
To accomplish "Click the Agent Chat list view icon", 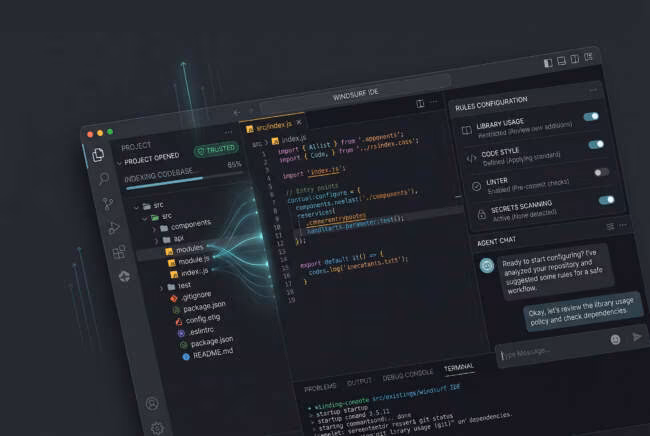I will pos(610,227).
